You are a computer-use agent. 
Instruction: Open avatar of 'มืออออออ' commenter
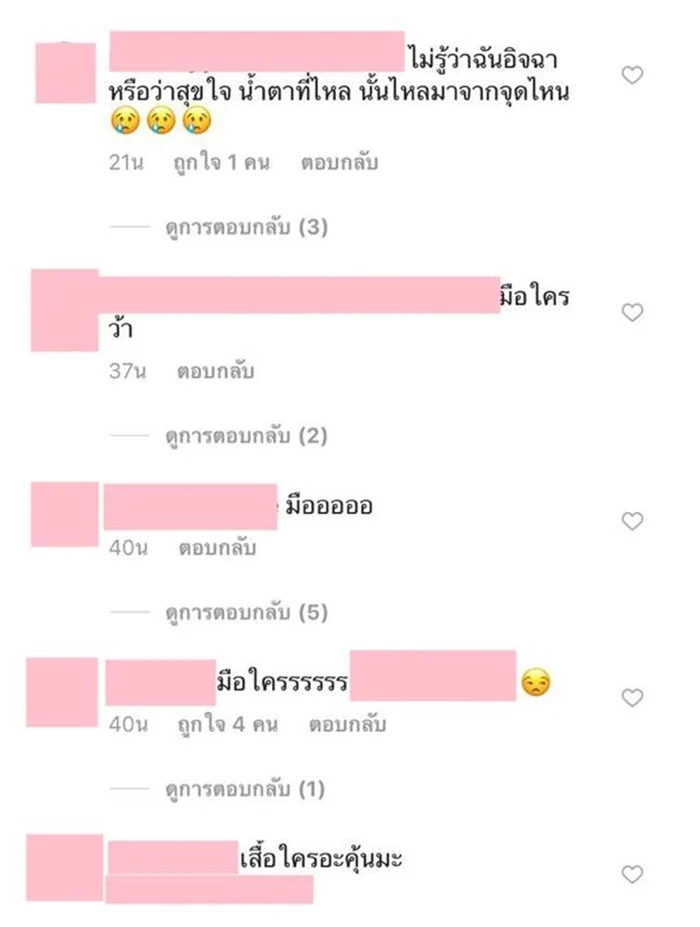click(65, 514)
